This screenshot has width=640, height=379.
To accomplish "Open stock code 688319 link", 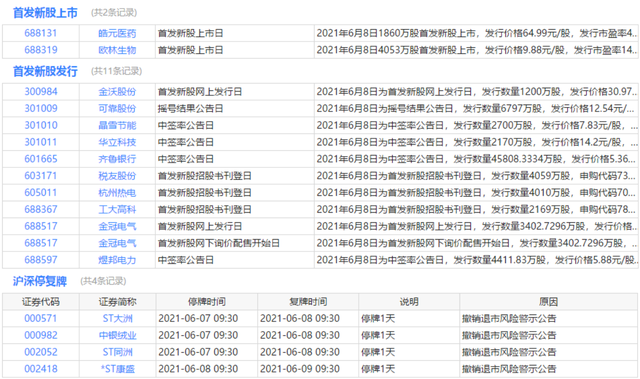I will [40, 50].
